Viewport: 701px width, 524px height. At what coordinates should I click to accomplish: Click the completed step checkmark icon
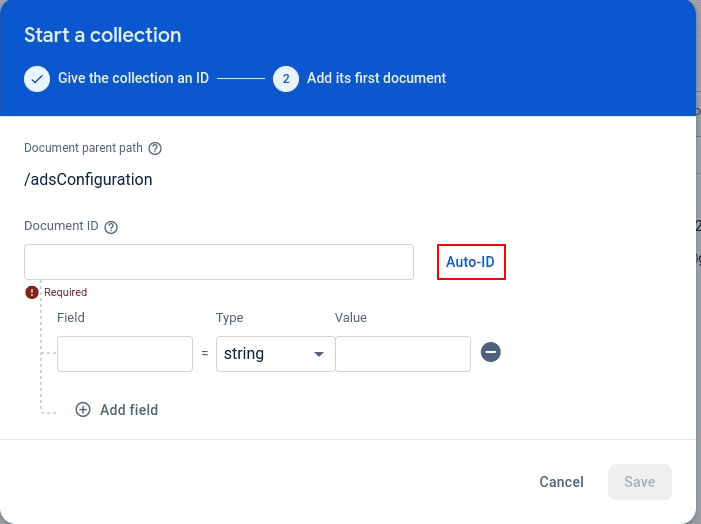37,78
